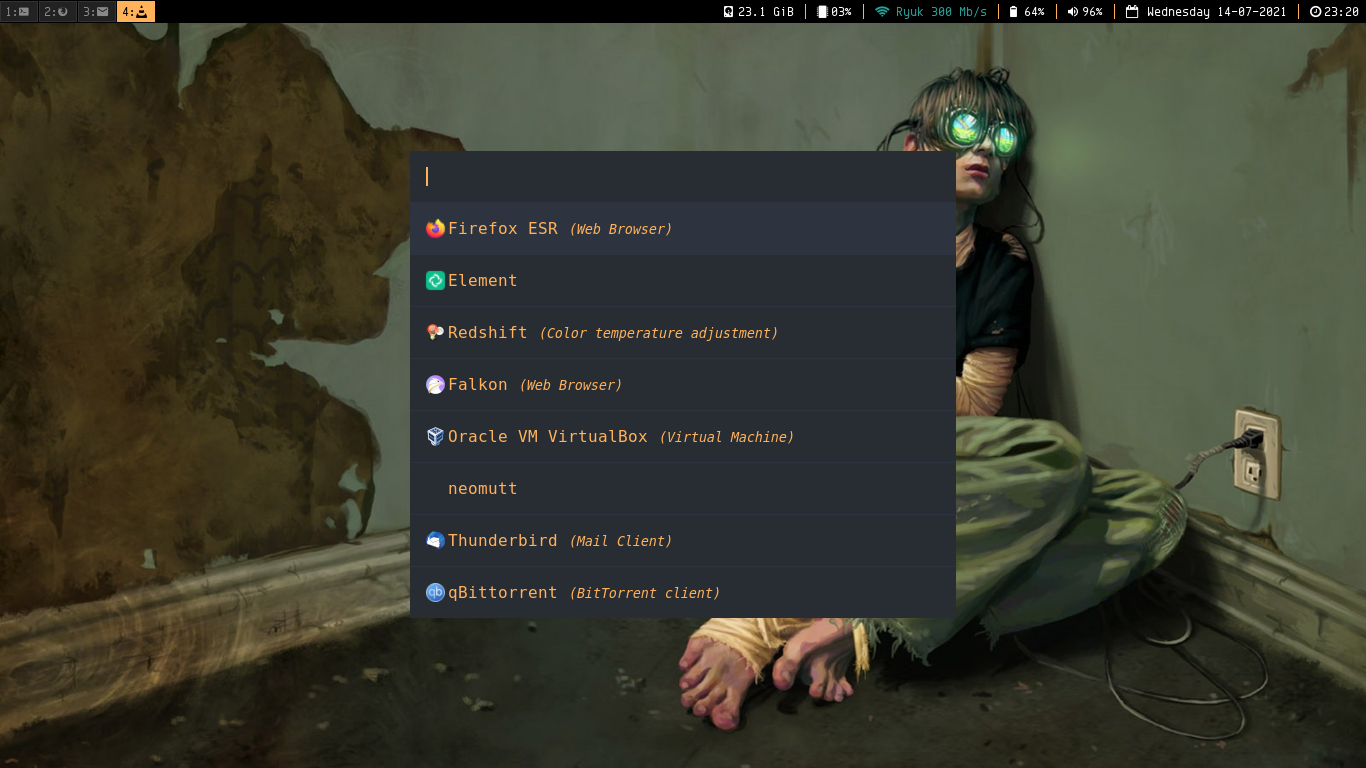This screenshot has height=768, width=1366.
Task: Click the green Element app icon
Action: (x=435, y=281)
